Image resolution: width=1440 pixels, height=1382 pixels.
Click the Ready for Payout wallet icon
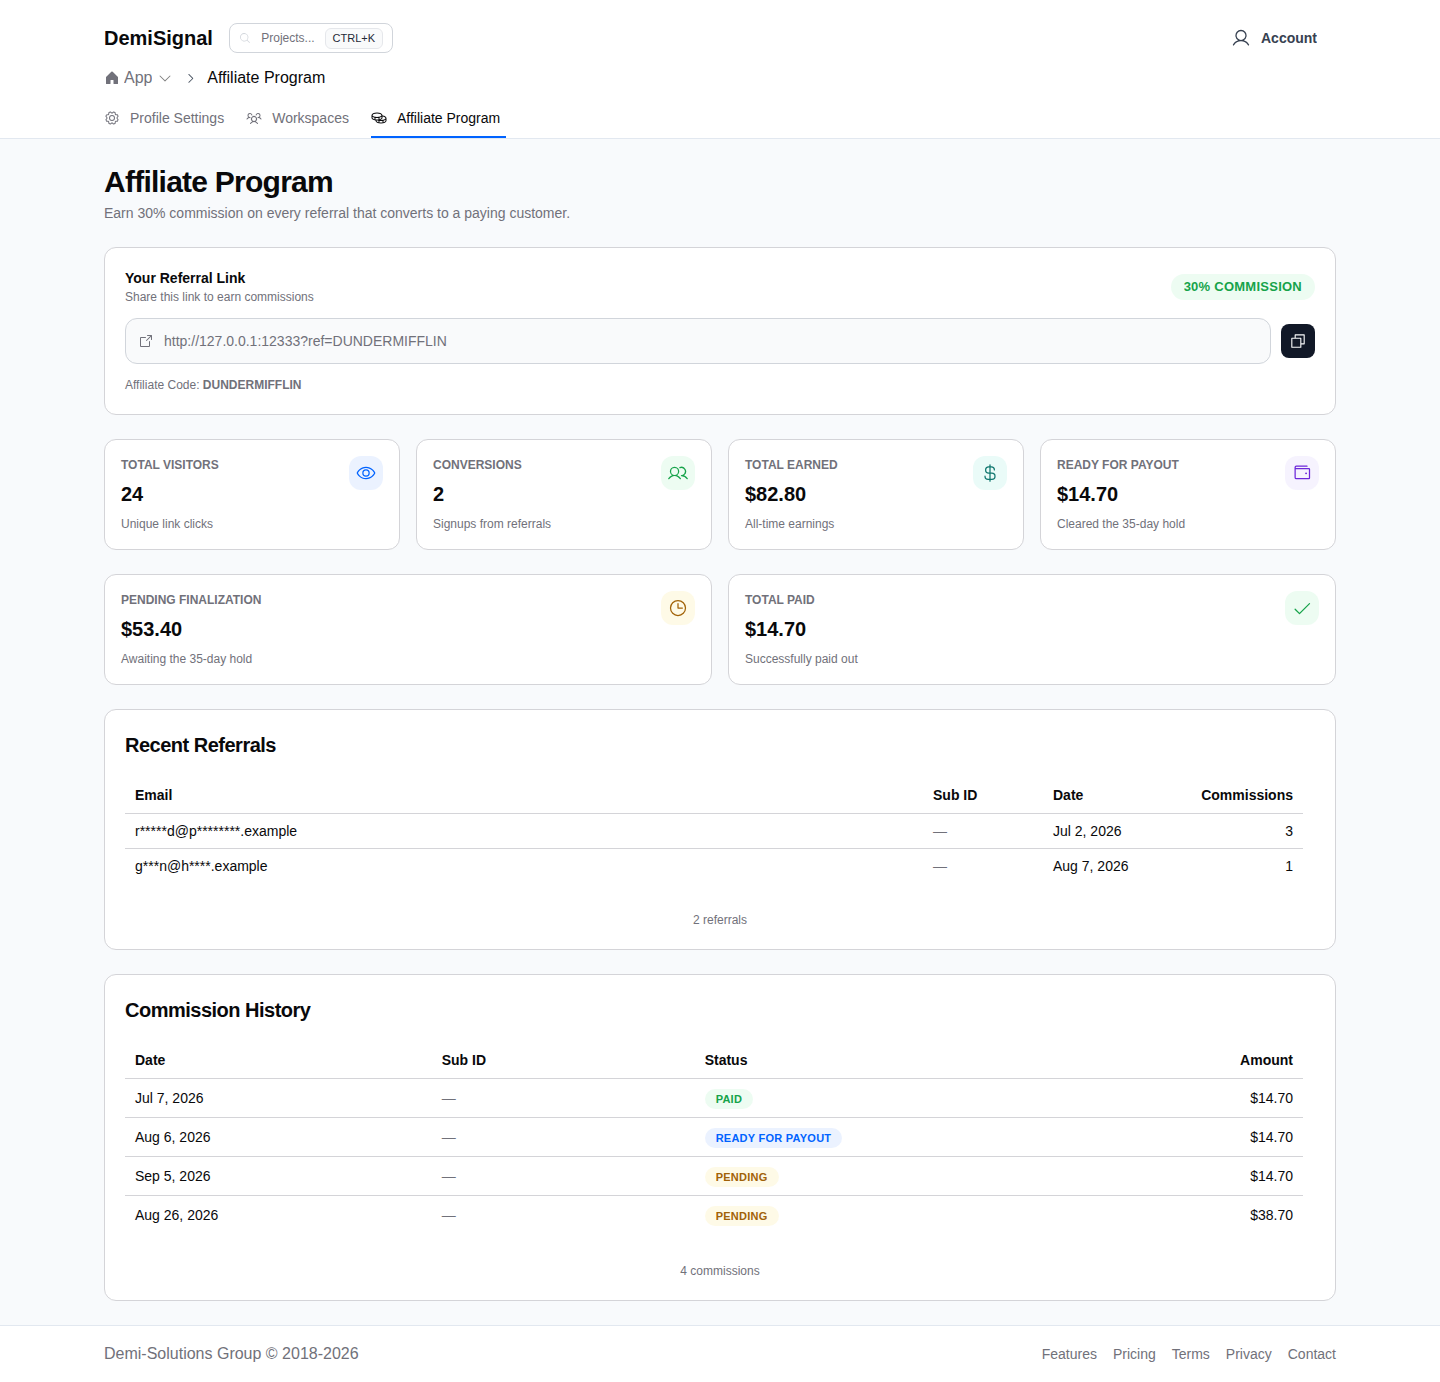click(x=1302, y=473)
